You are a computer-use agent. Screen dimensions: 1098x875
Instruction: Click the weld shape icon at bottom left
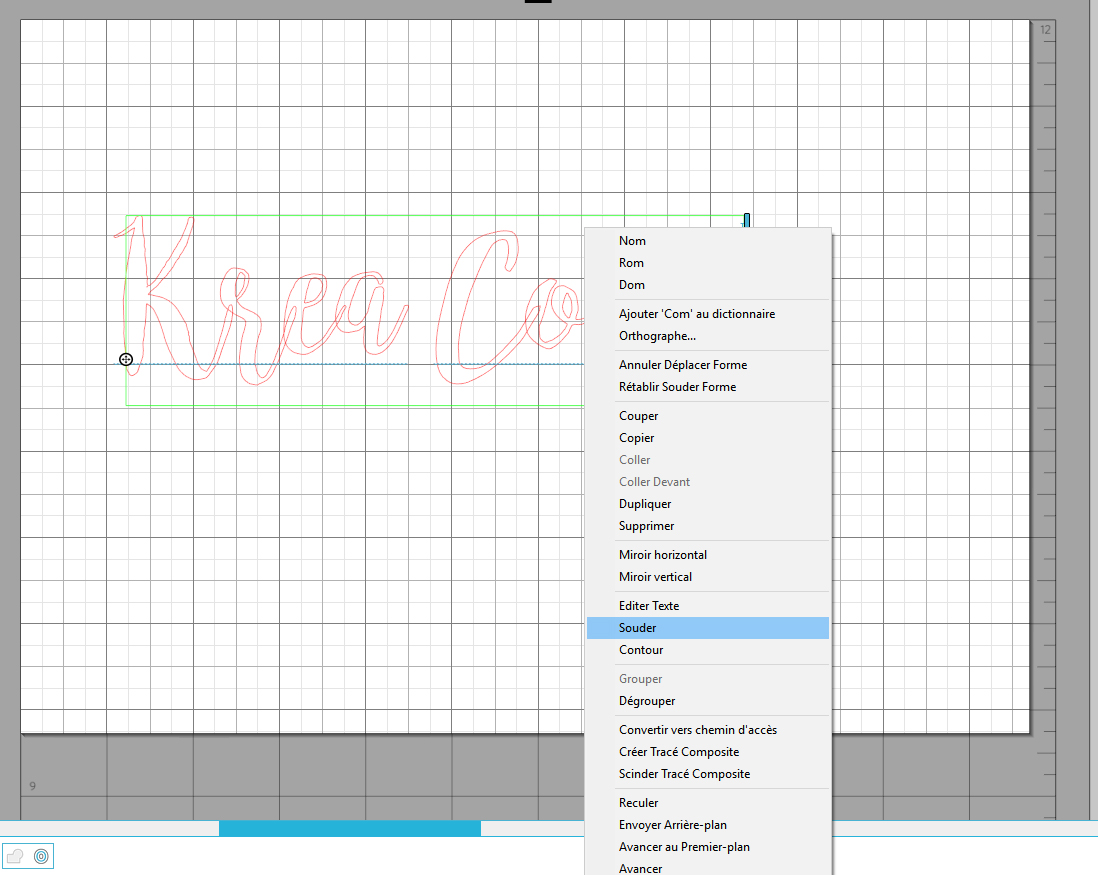point(15,856)
